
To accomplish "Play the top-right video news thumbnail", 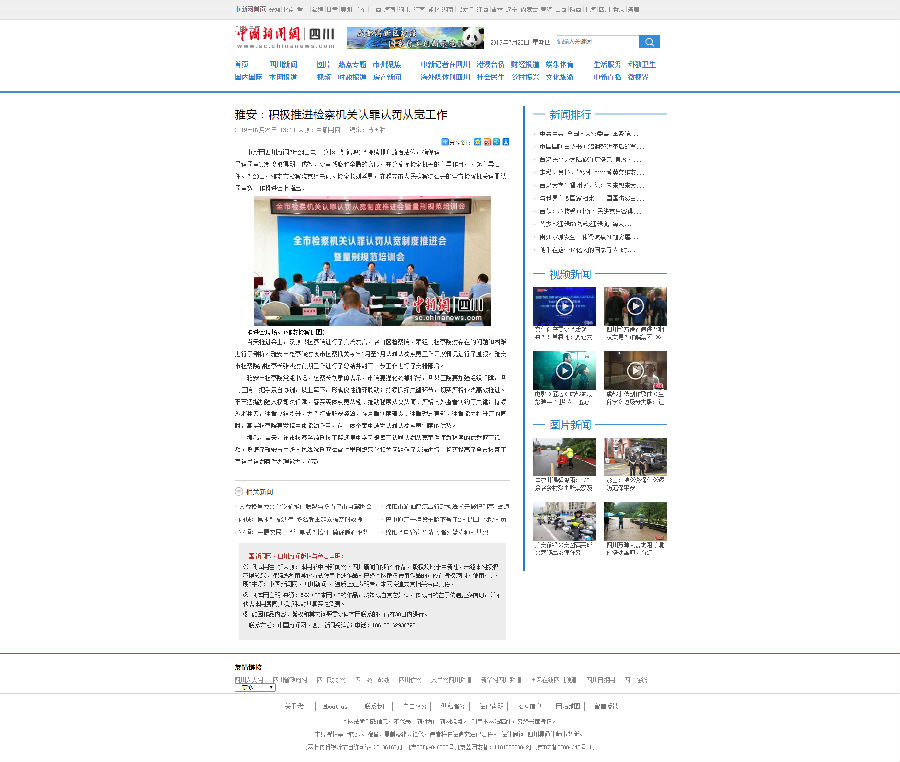I will (635, 306).
